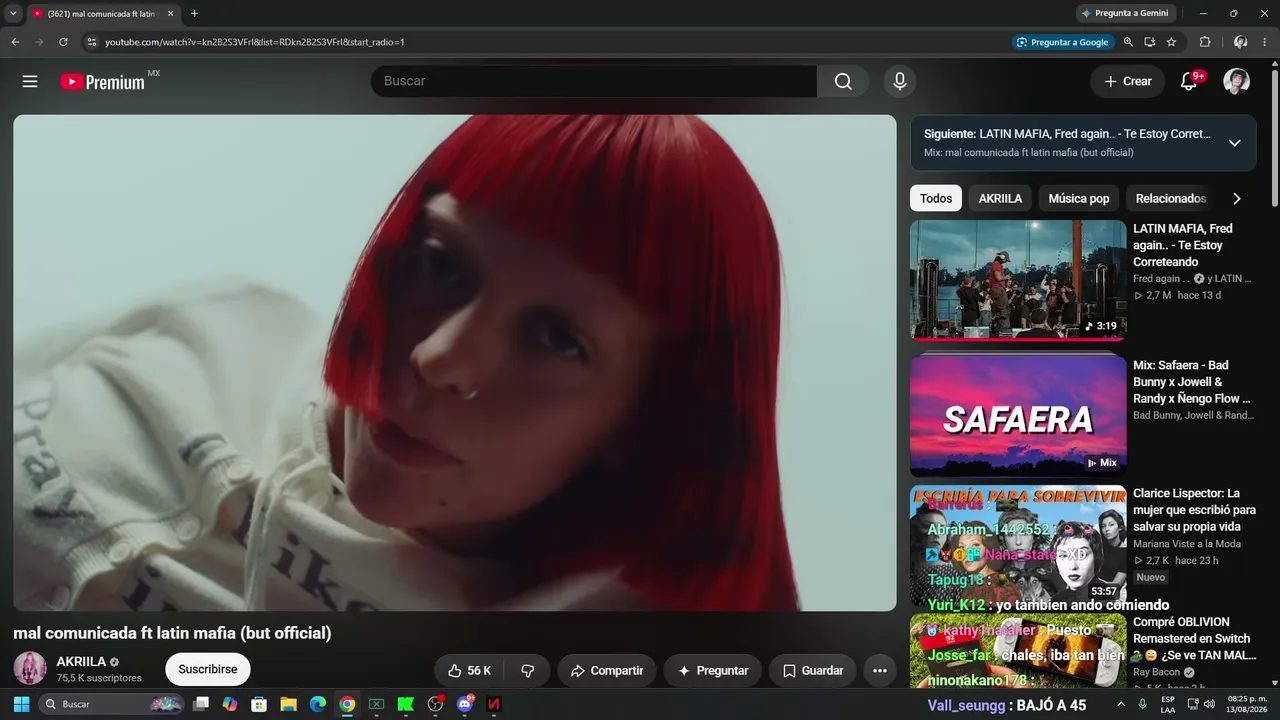Screen dimensions: 1280x720
Task: Close the mal comunicada tab
Action: [170, 14]
